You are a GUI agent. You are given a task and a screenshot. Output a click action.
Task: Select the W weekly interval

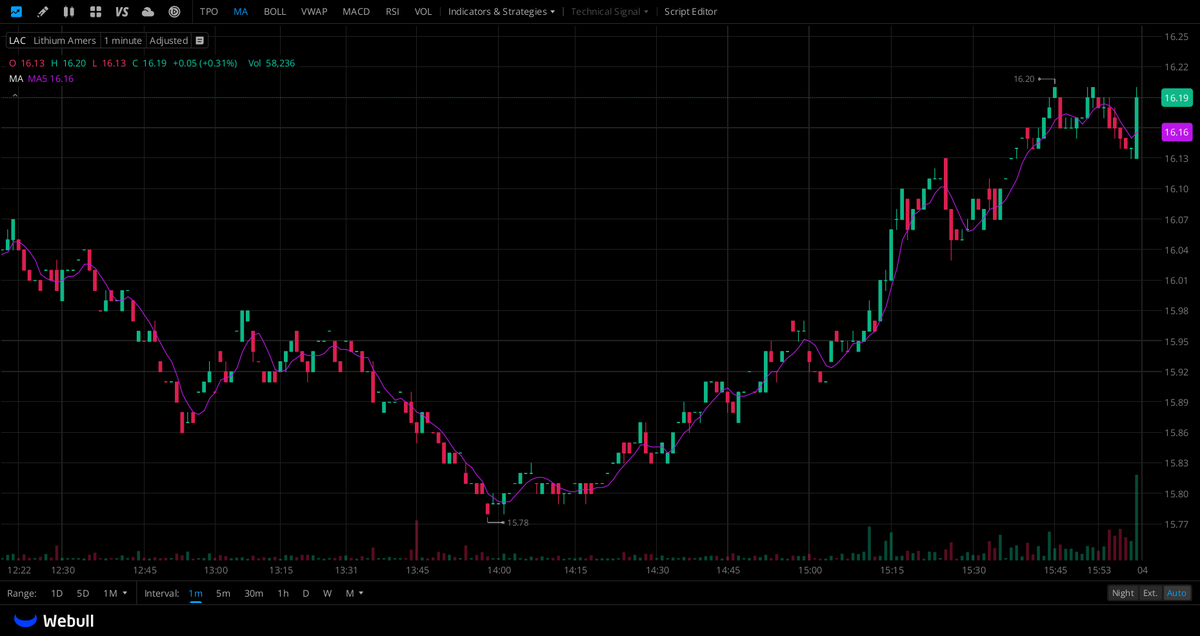point(327,593)
